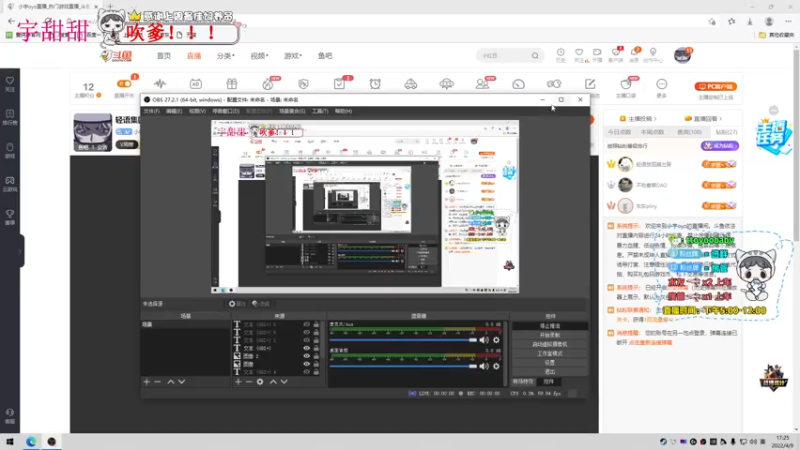
Task: Open pencil edit icon in streamer toolbar
Action: [x=590, y=84]
